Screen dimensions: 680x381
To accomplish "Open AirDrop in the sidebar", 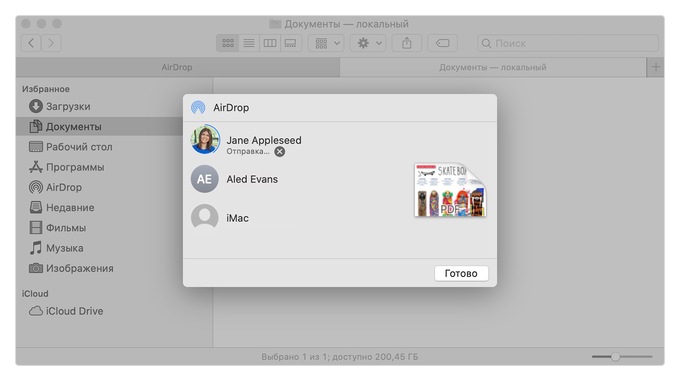I will click(56, 187).
